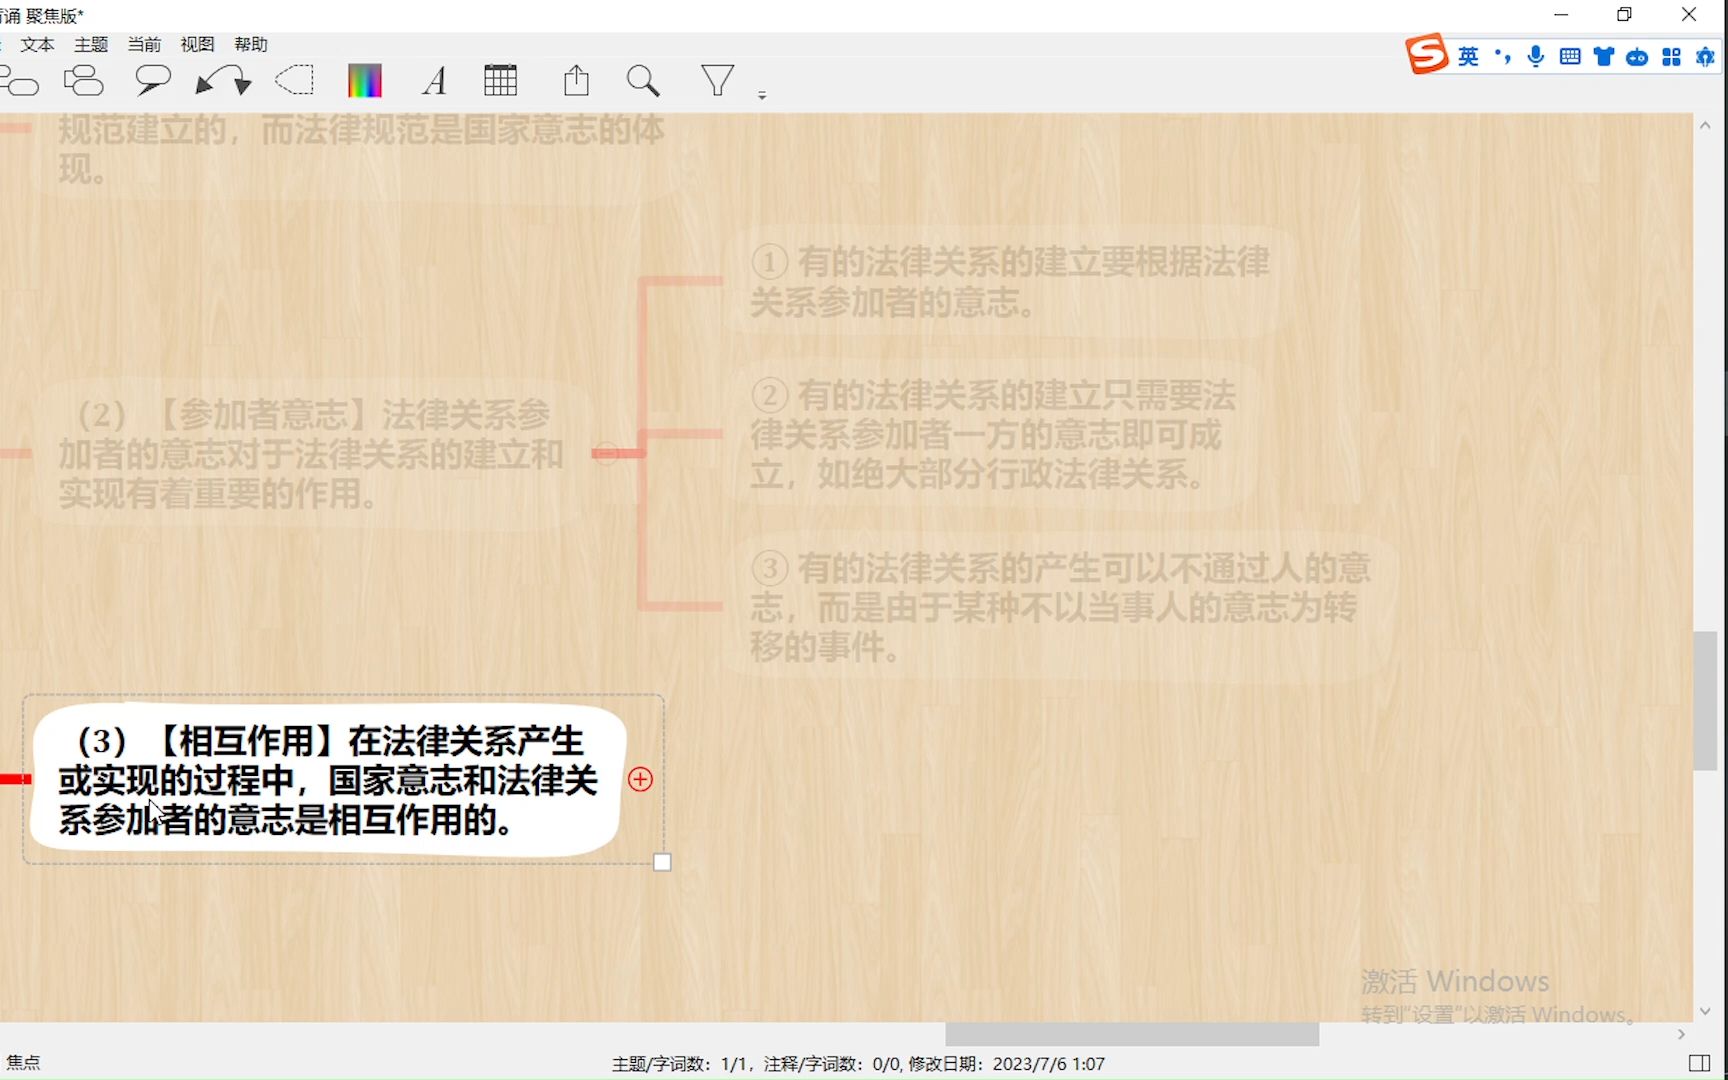
Task: Click the stacked-topics add icon
Action: pos(84,81)
